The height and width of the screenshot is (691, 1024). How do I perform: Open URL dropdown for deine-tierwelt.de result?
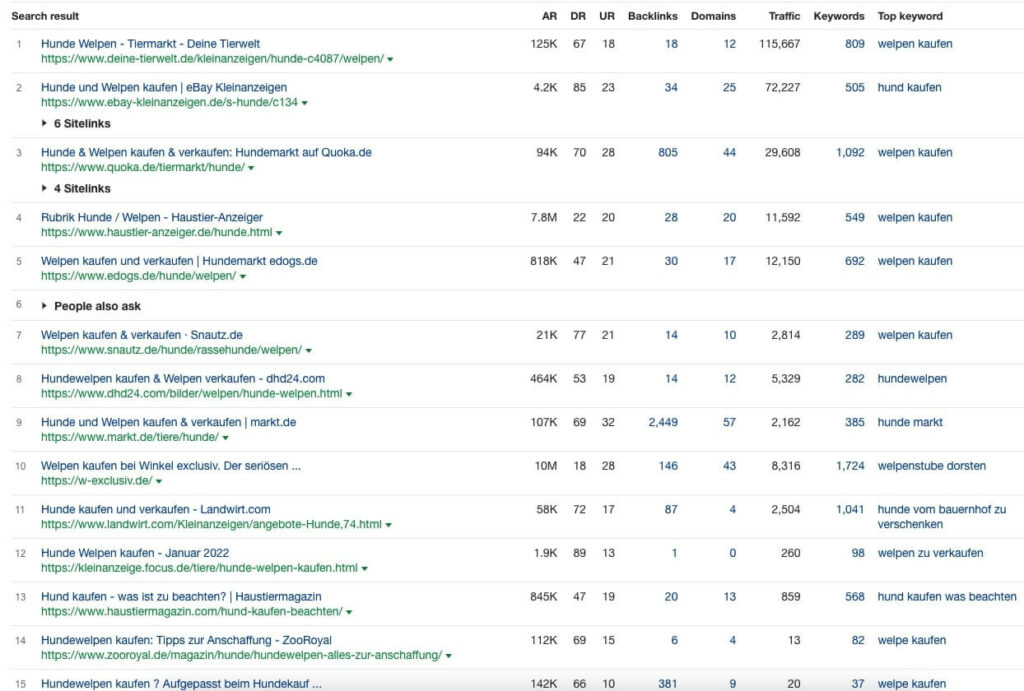[x=390, y=59]
